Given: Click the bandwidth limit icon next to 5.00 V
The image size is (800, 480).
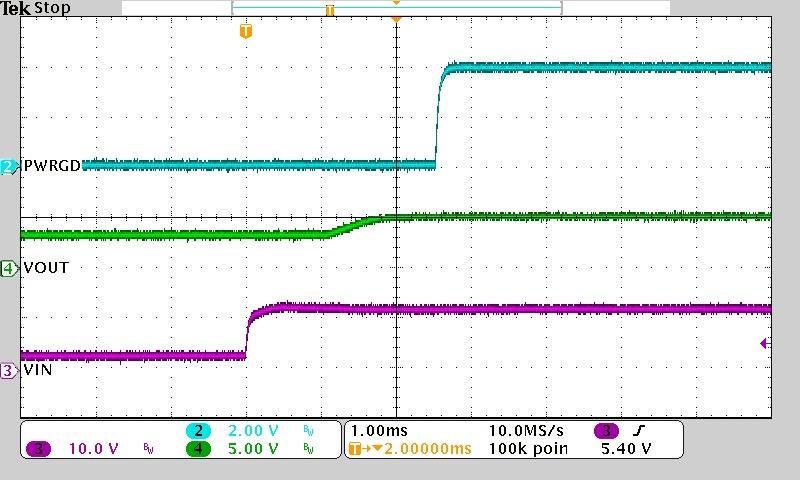Looking at the screenshot, I should (307, 449).
